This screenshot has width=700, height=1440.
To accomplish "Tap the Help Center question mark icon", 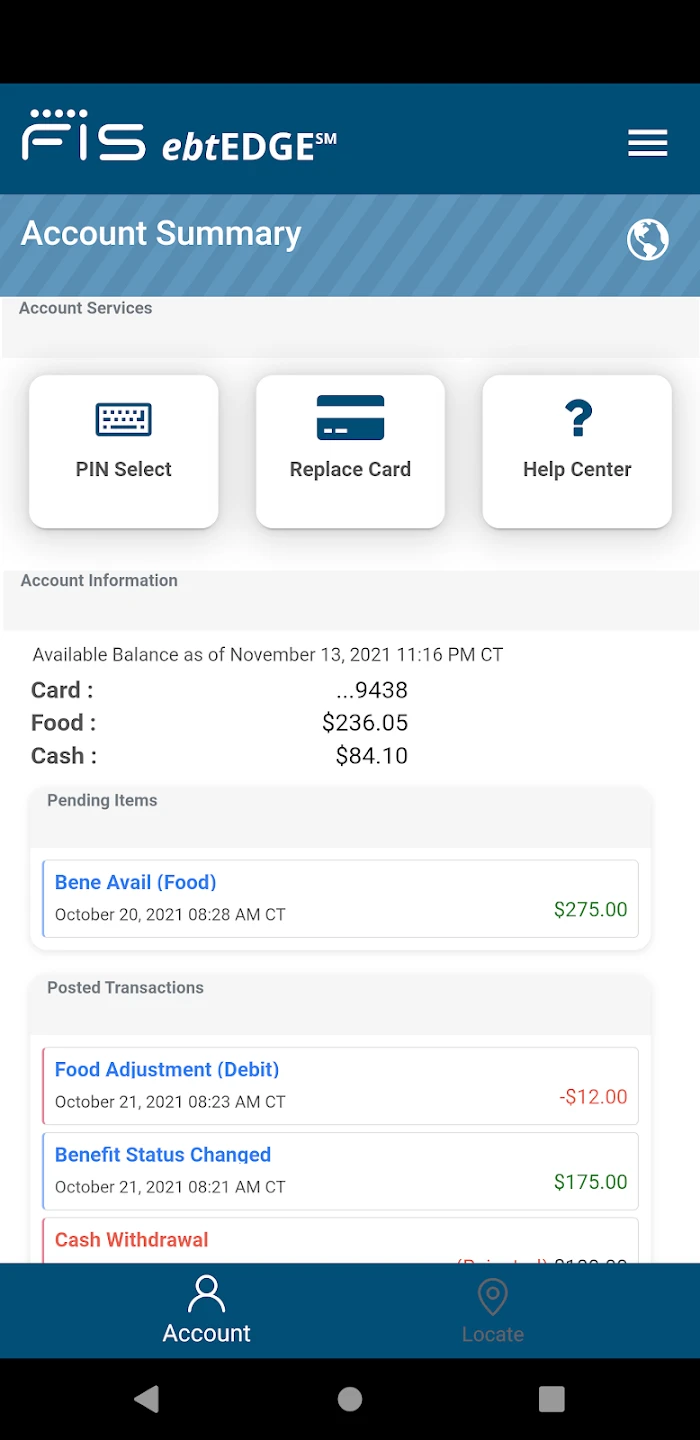I will [577, 418].
